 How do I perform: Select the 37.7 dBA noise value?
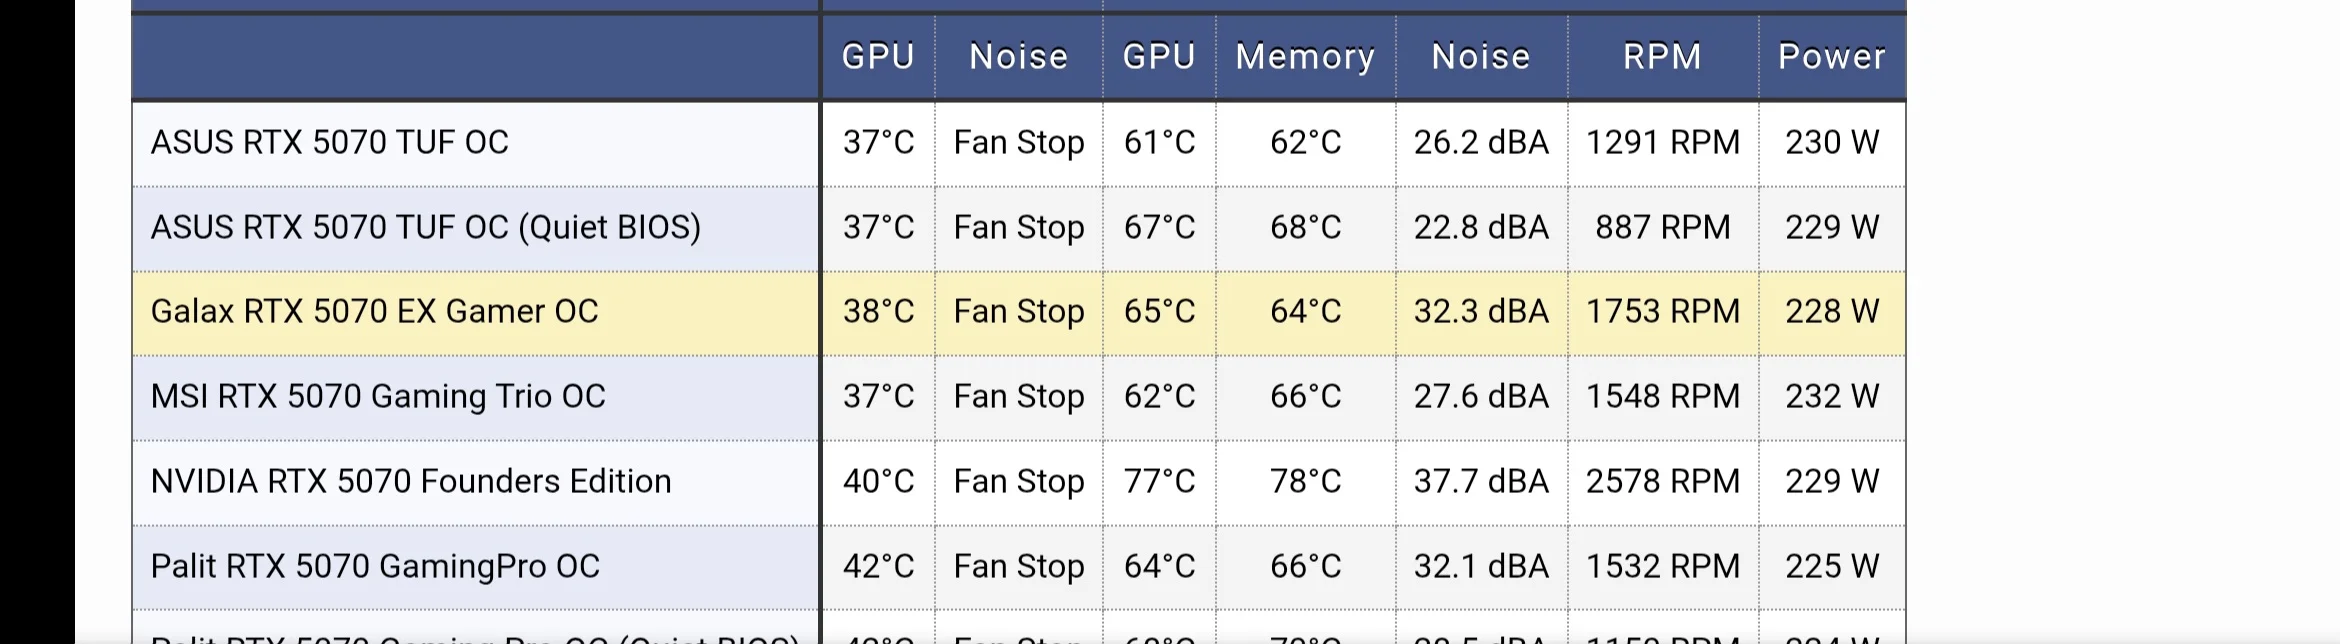(1481, 482)
